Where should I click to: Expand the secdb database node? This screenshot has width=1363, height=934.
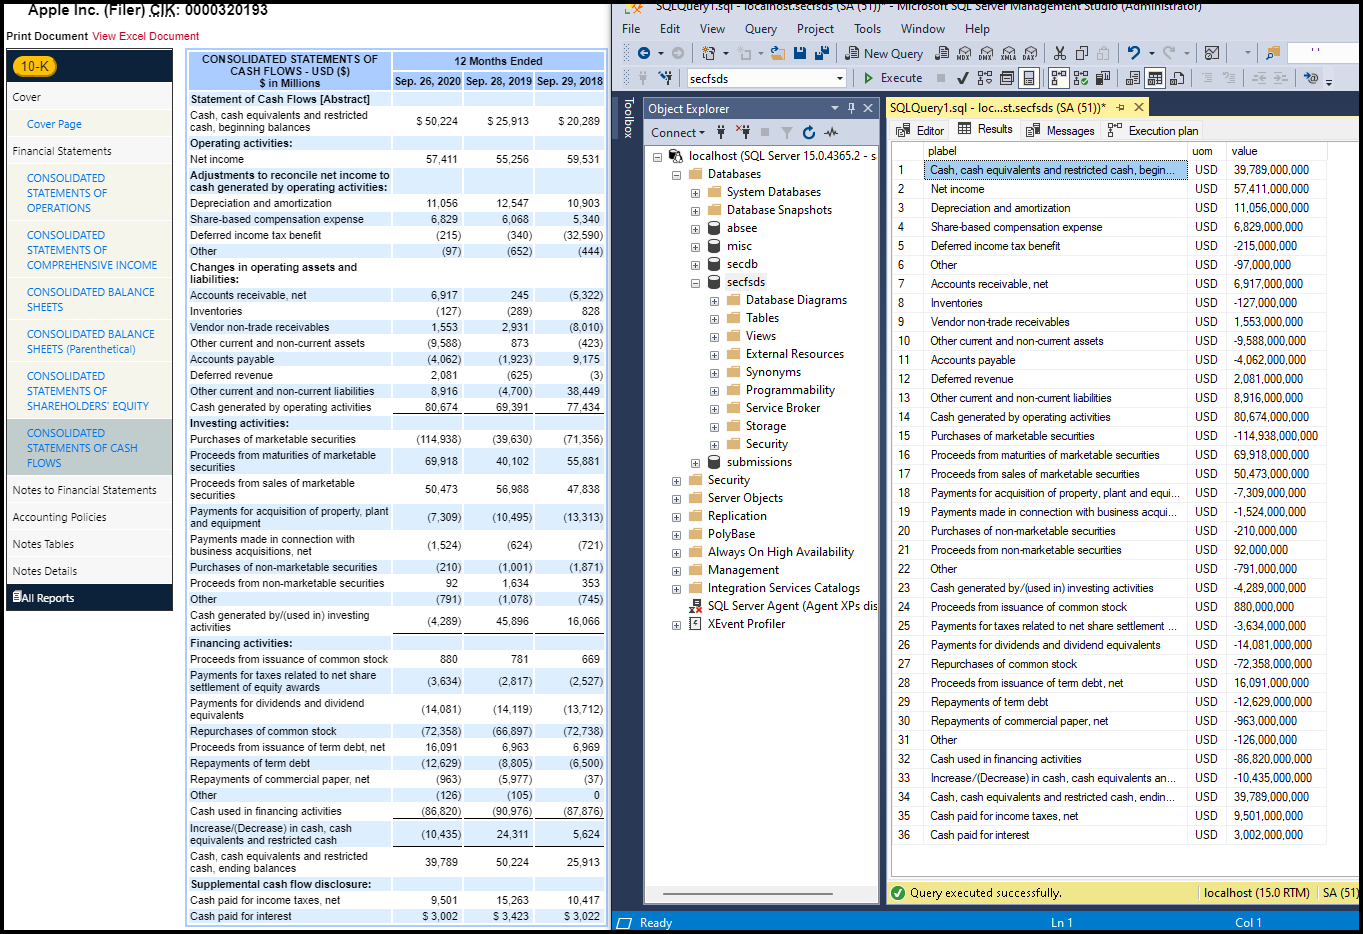pos(695,265)
